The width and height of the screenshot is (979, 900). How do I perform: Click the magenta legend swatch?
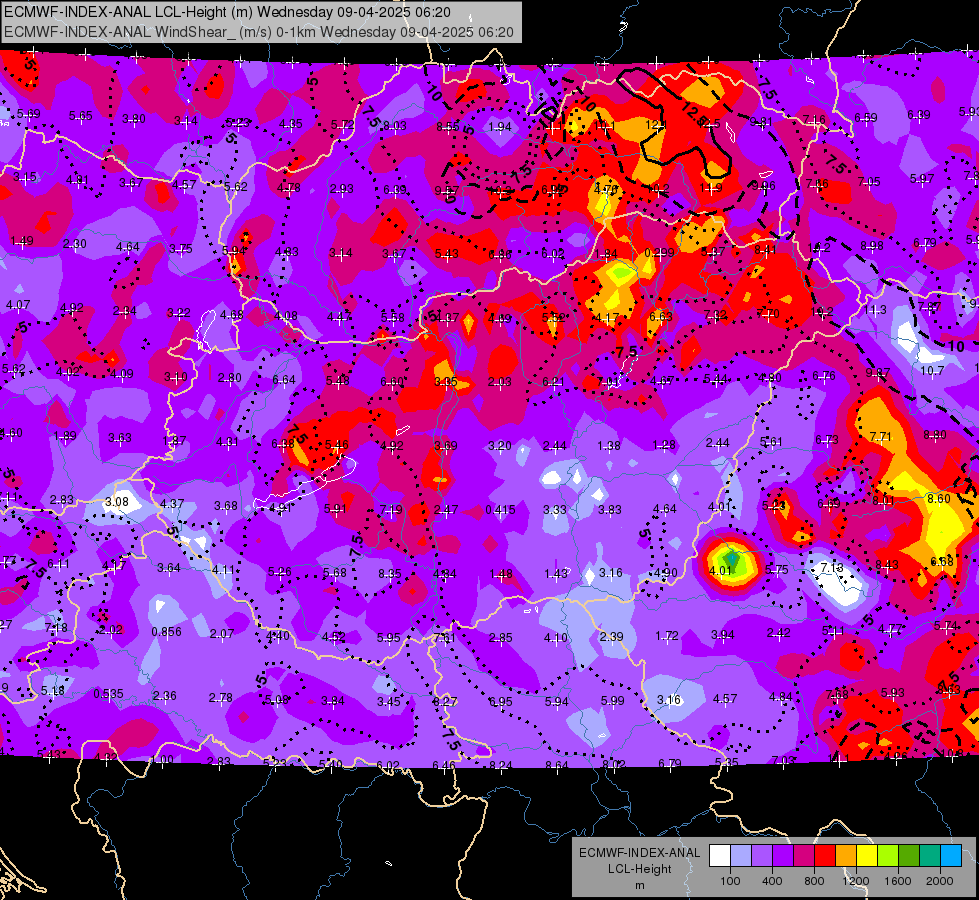[x=804, y=856]
